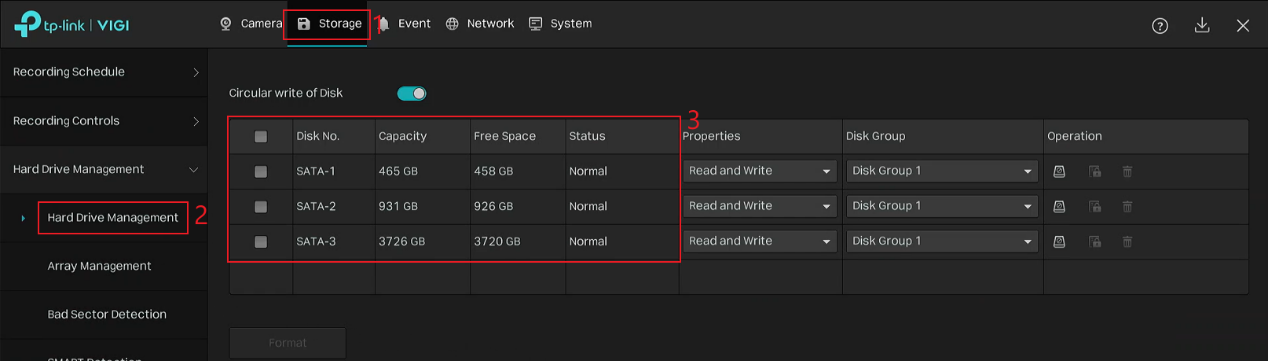Click the Status column header

pyautogui.click(x=587, y=136)
